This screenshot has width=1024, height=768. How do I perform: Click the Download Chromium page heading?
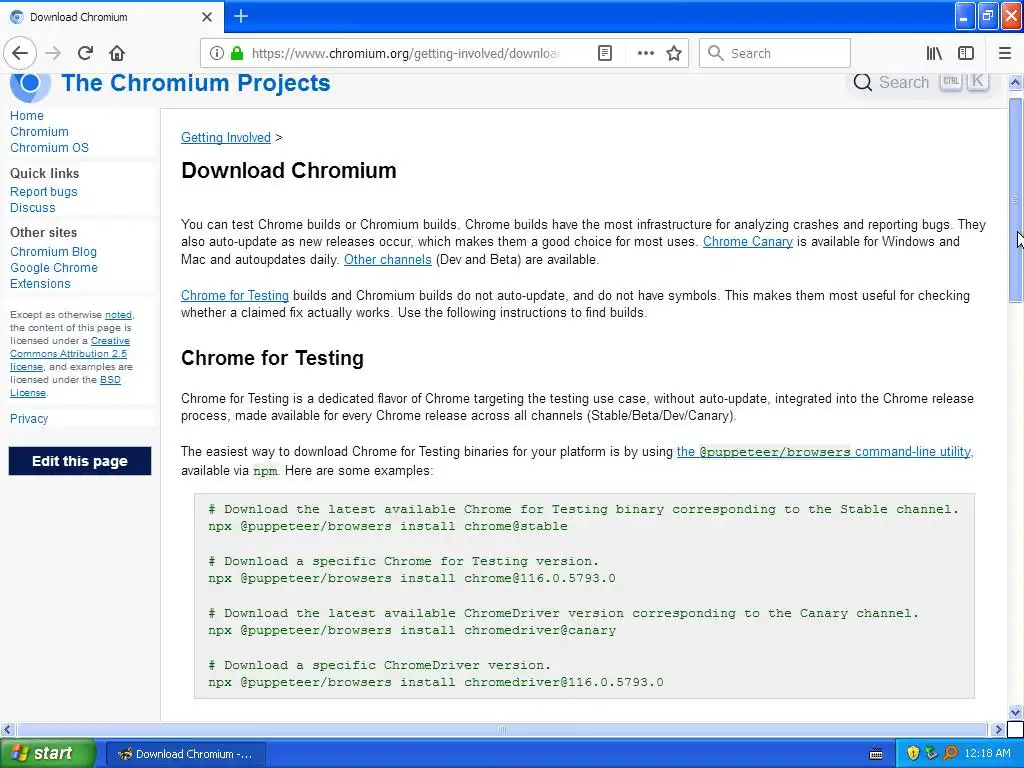coord(289,171)
